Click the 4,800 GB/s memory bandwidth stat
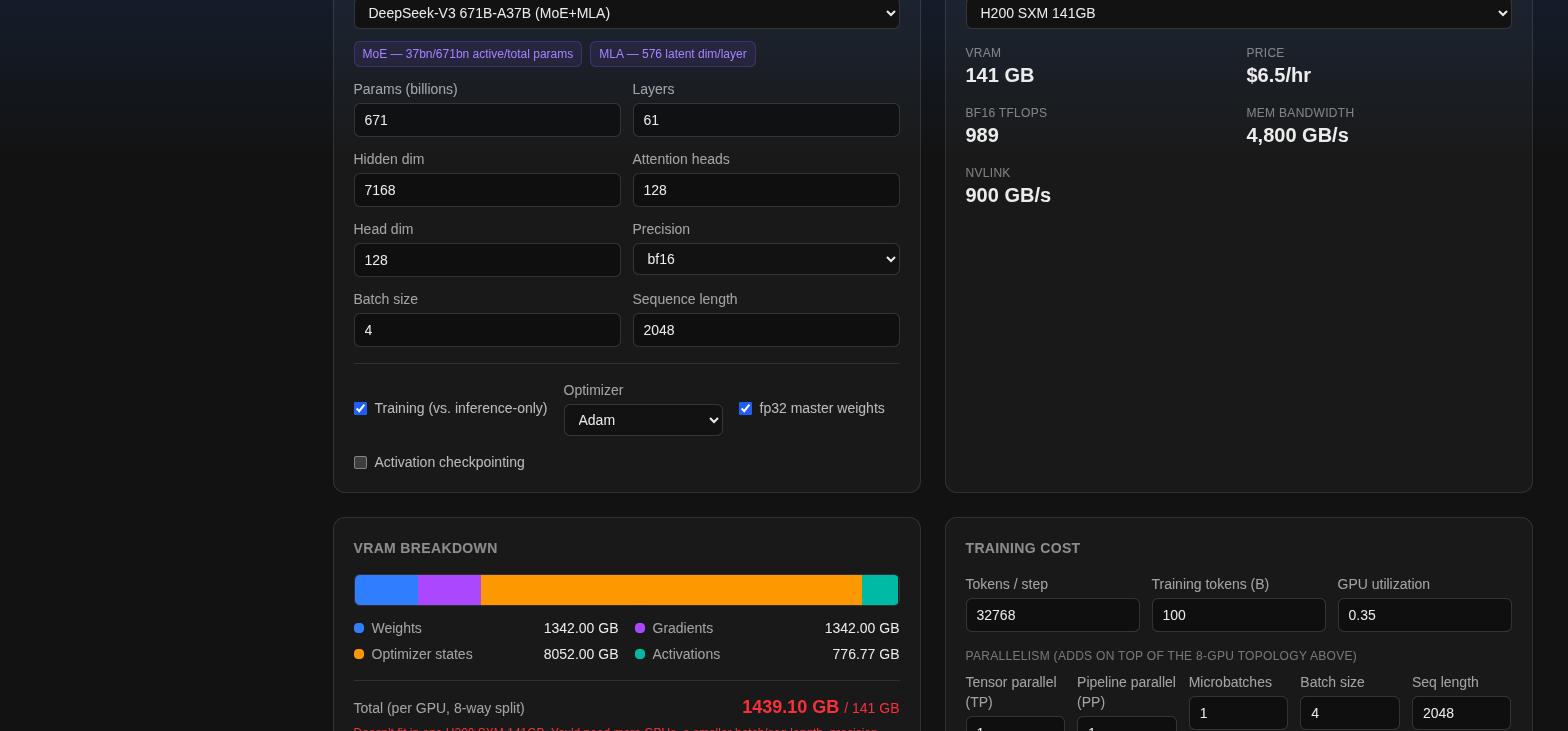This screenshot has width=1568, height=731. (x=1297, y=135)
